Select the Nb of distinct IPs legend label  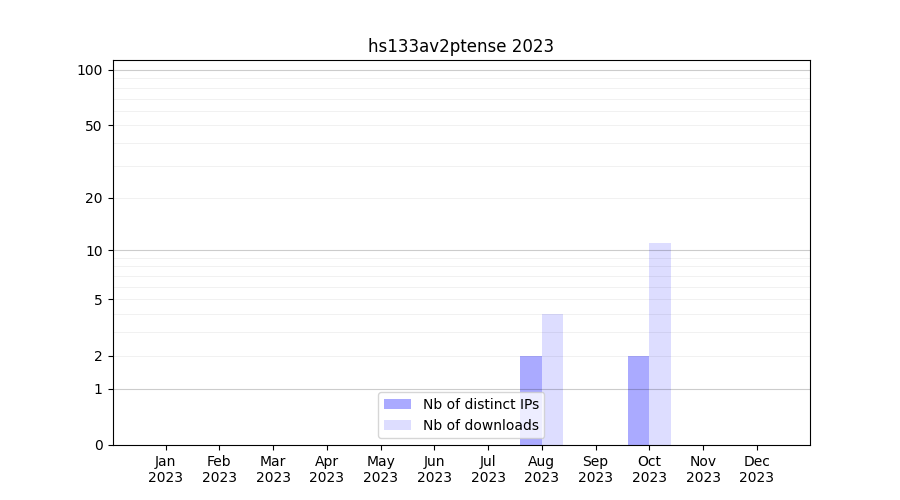pos(480,404)
